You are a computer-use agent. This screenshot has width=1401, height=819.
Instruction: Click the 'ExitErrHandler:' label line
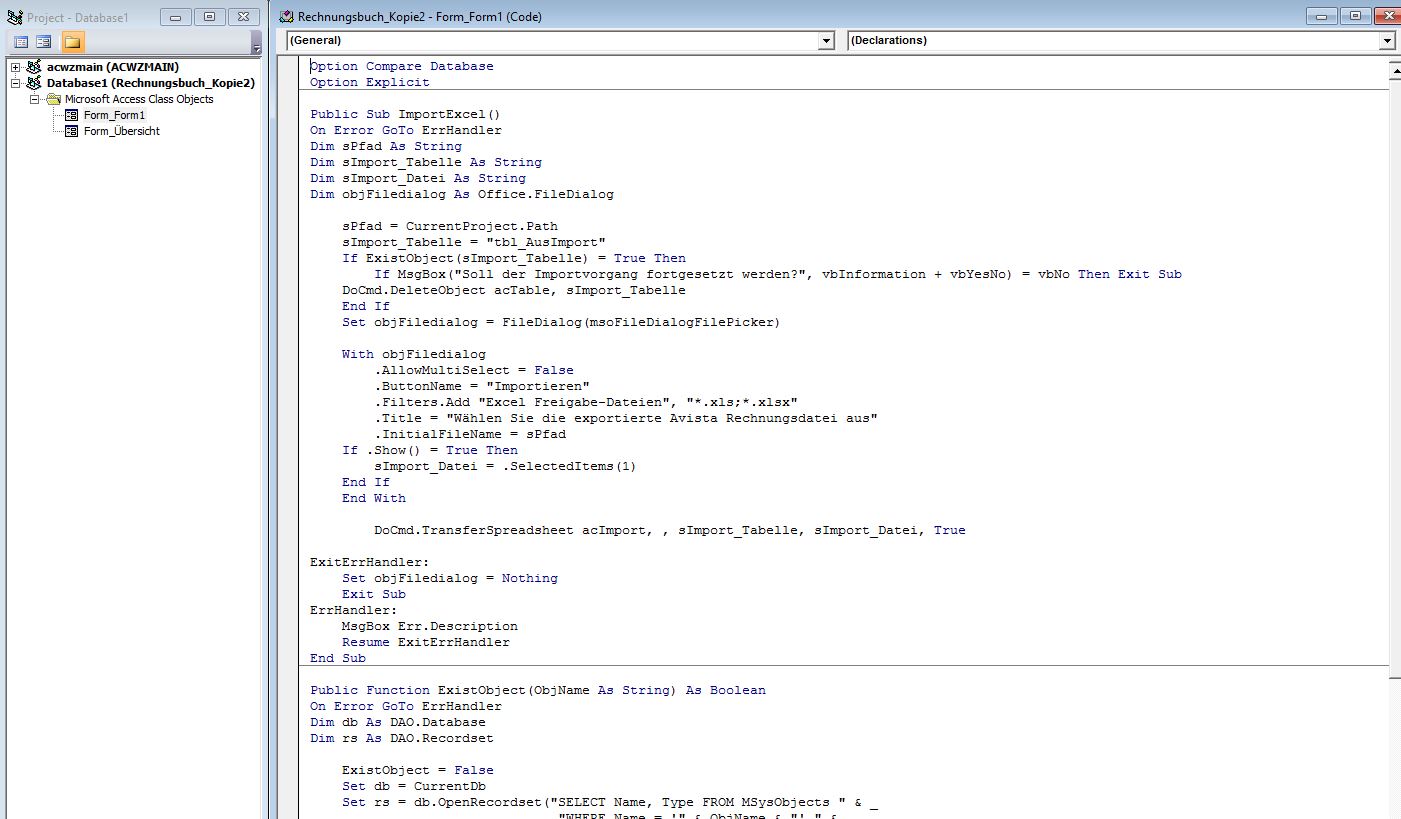tap(370, 562)
